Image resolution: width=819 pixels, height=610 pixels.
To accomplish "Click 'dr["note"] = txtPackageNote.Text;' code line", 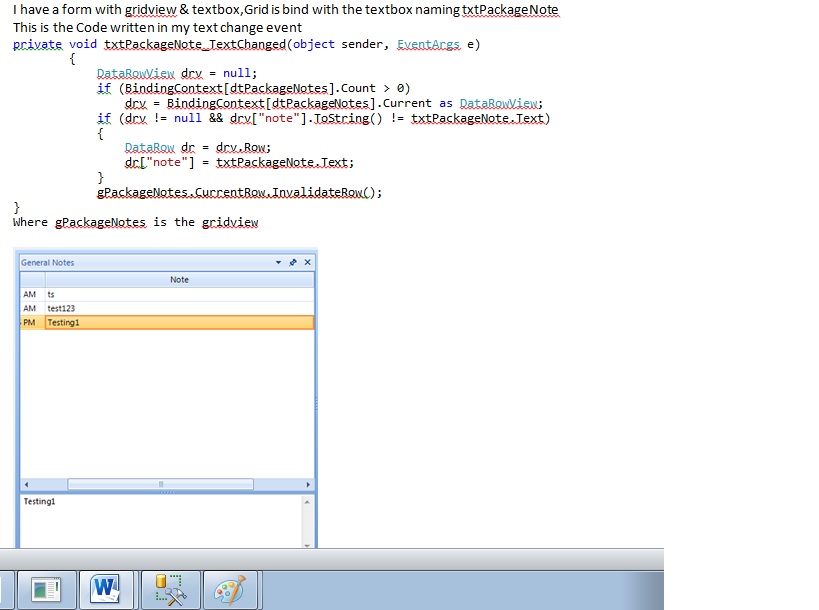I will (239, 162).
